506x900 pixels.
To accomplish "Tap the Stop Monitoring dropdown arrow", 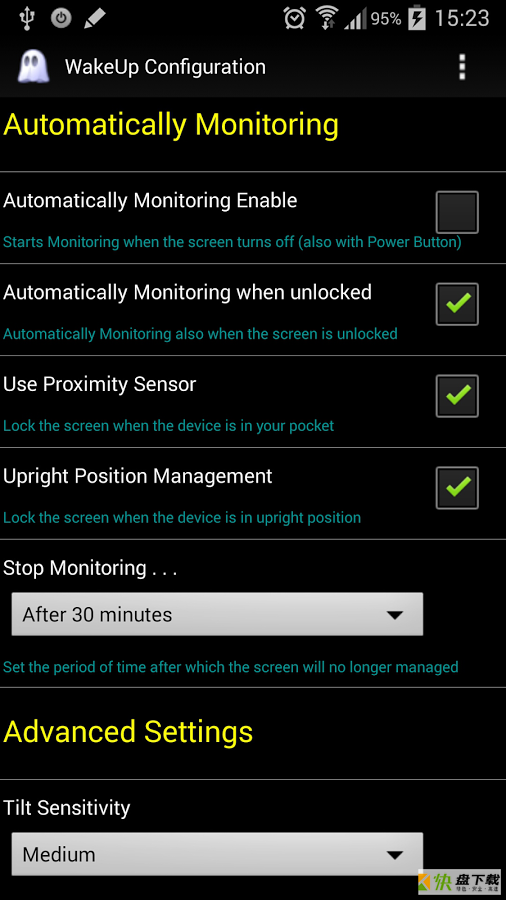I will (x=395, y=615).
